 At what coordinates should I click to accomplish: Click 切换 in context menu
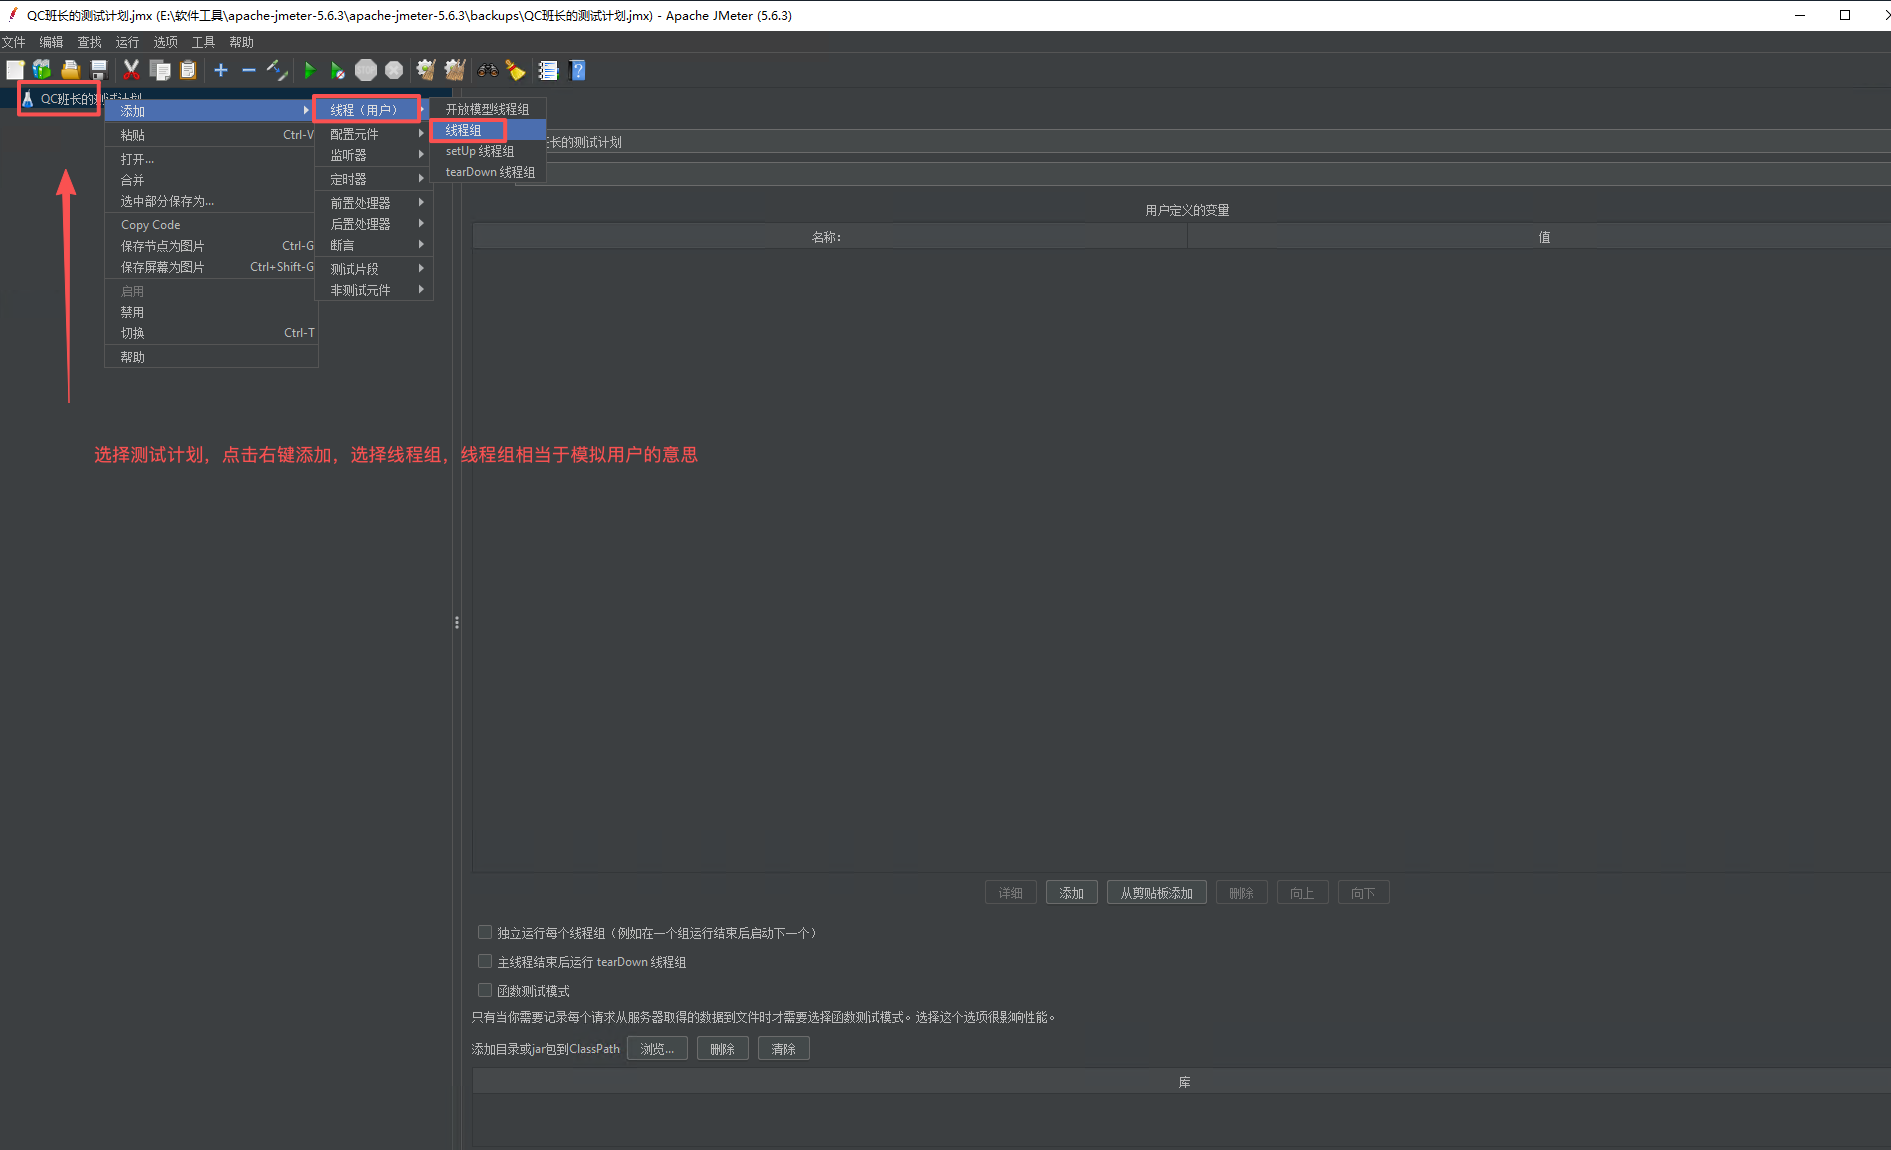pos(211,333)
